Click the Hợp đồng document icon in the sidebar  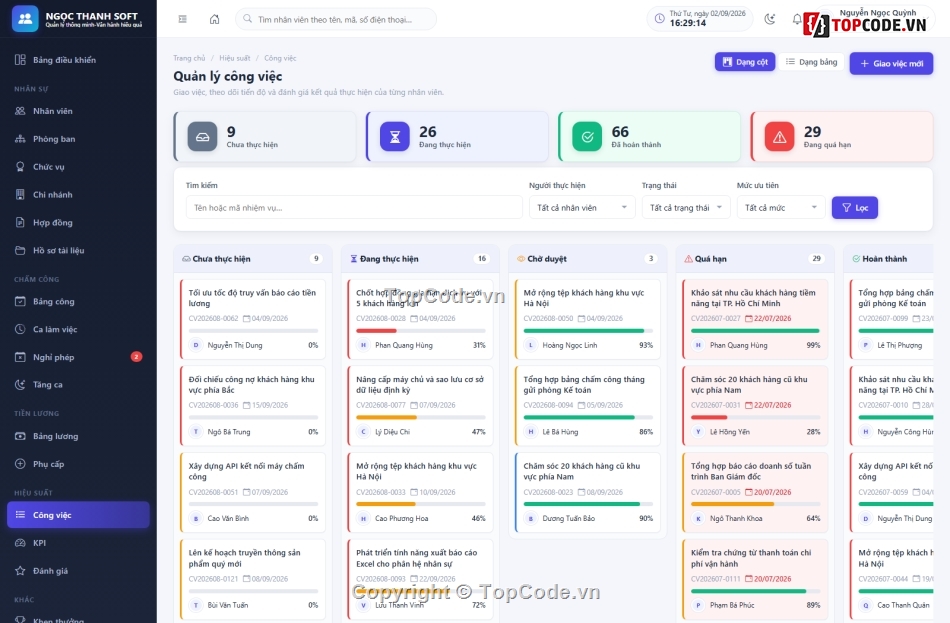tap(20, 222)
